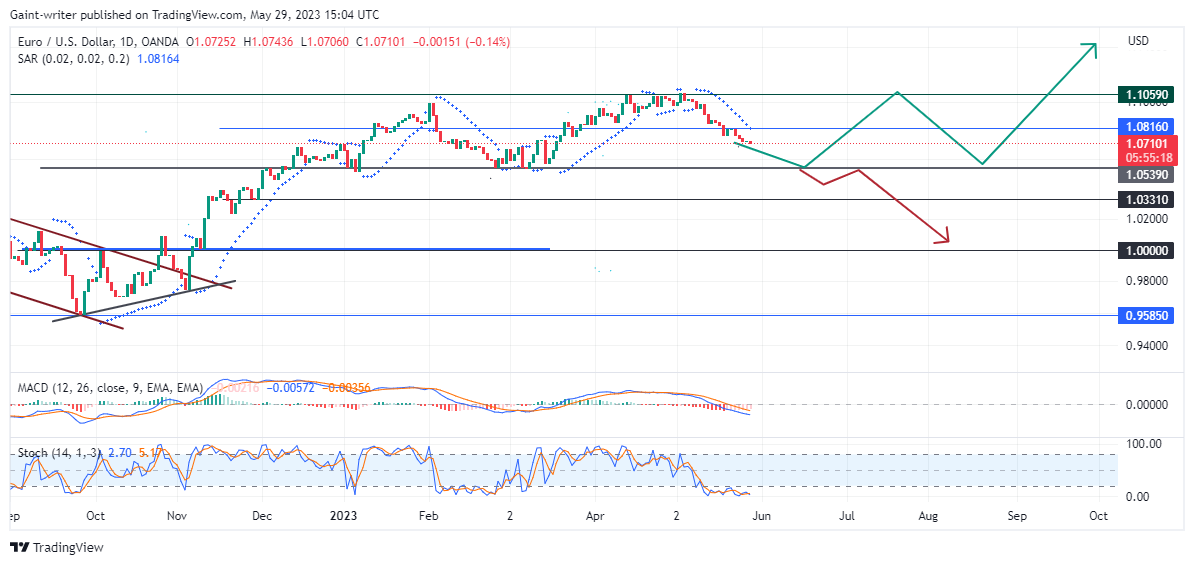The height and width of the screenshot is (565, 1194).
Task: Click the Stoch value 2.70
Action: coord(120,453)
